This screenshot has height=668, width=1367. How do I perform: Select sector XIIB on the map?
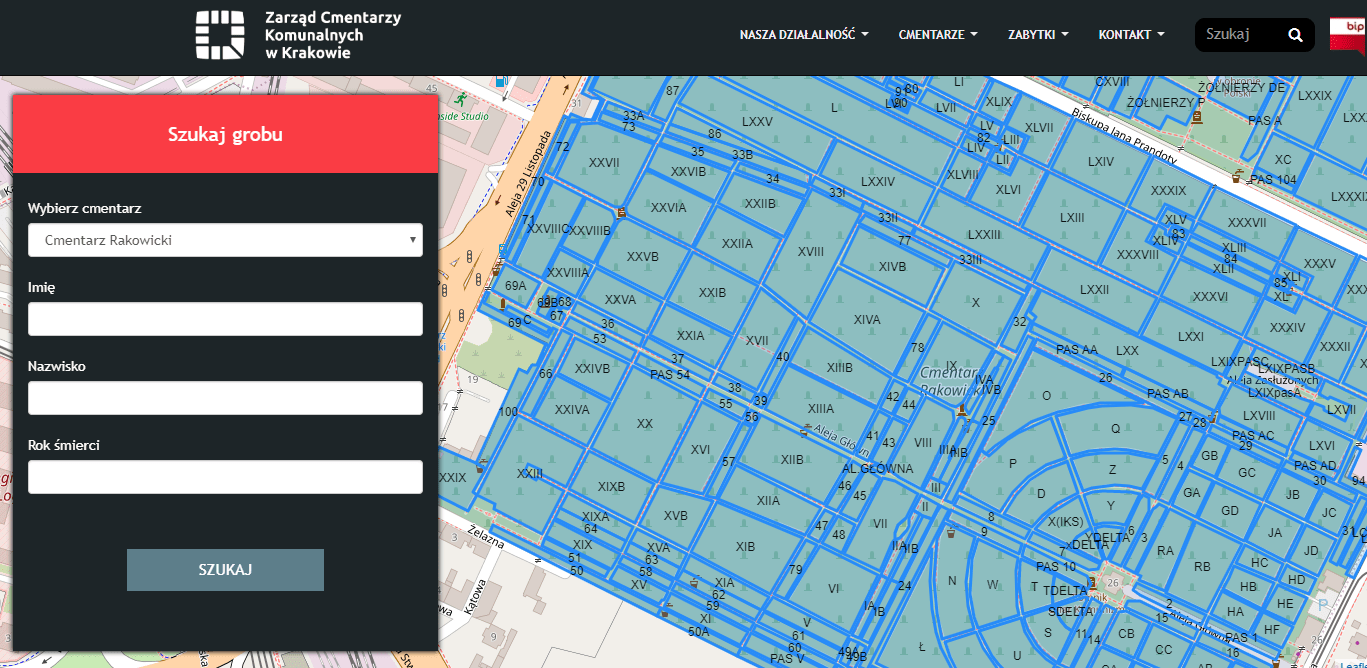(792, 460)
